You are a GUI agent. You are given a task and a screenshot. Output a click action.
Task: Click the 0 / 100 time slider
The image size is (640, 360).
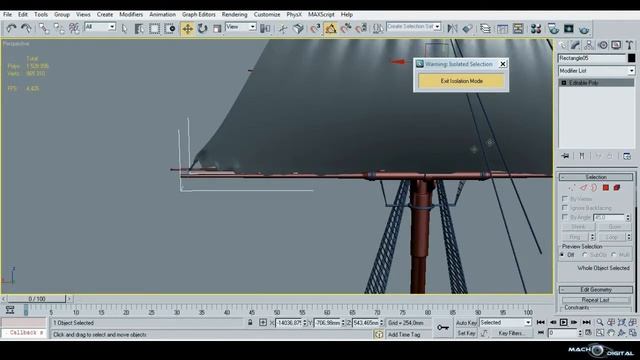pyautogui.click(x=37, y=299)
